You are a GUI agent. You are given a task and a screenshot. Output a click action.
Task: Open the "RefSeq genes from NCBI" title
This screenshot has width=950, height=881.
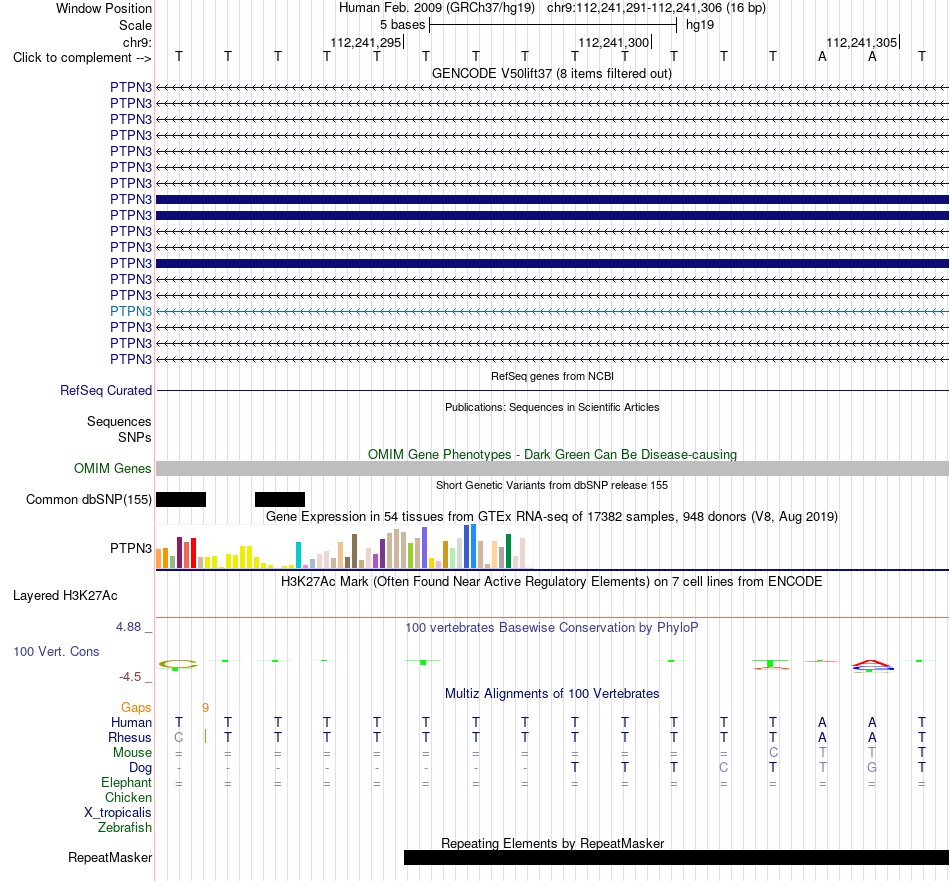(x=552, y=376)
